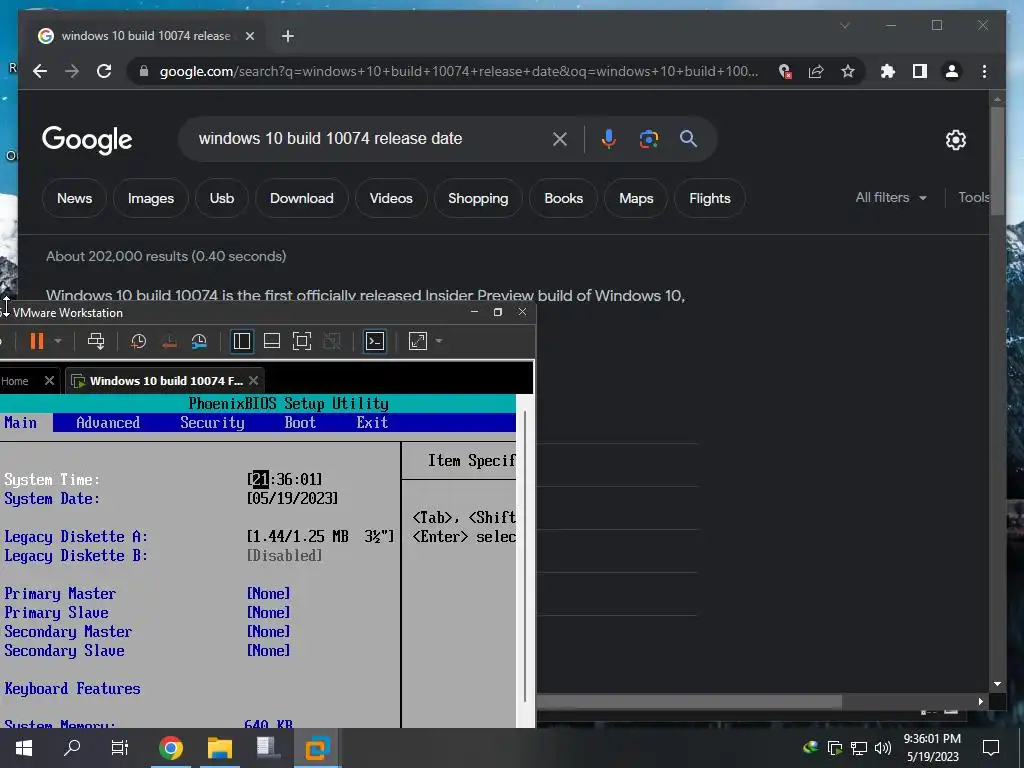Filter Google results by Flights

710,198
